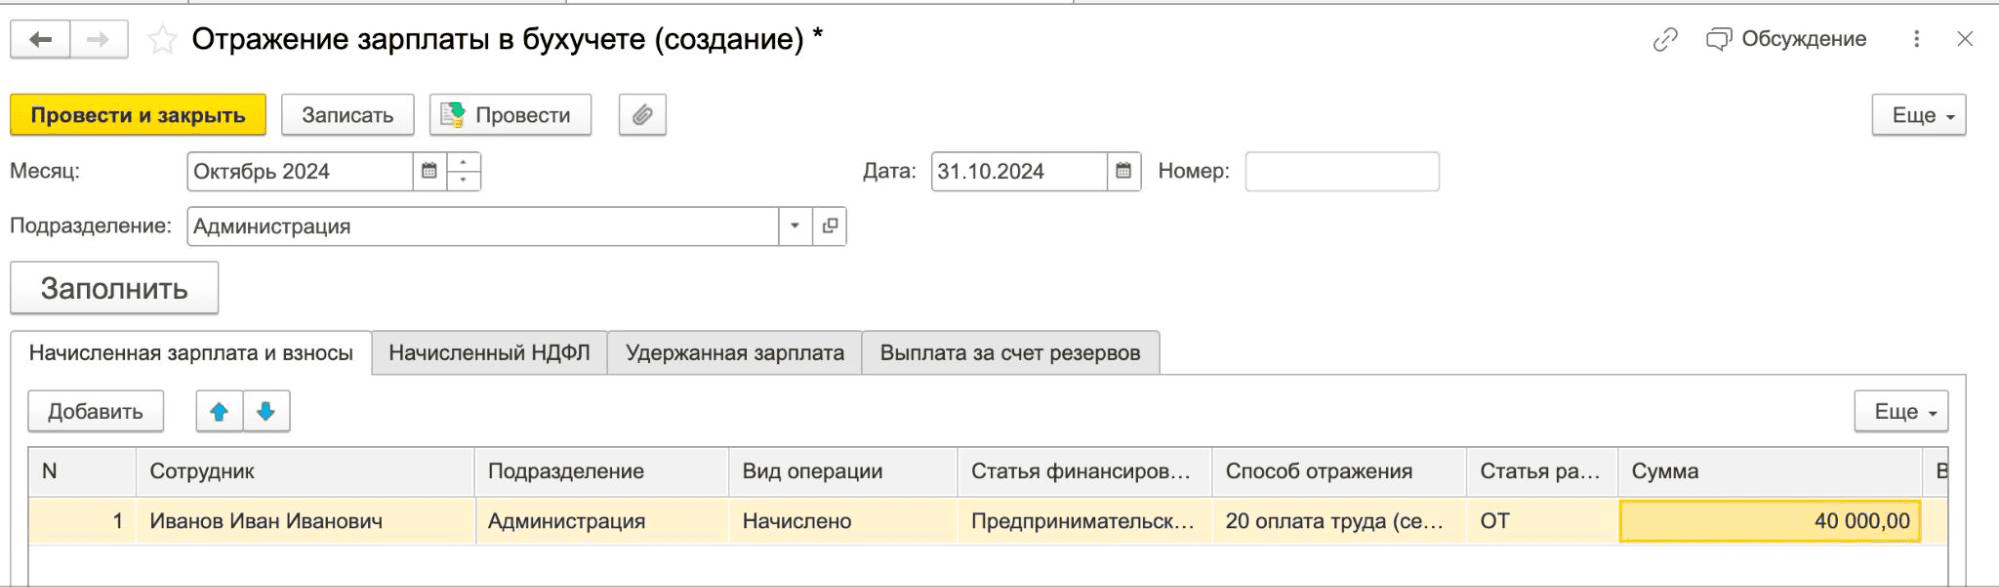Open the Удержанная зарплата tab
Image resolution: width=1999 pixels, height=587 pixels.
pos(734,353)
